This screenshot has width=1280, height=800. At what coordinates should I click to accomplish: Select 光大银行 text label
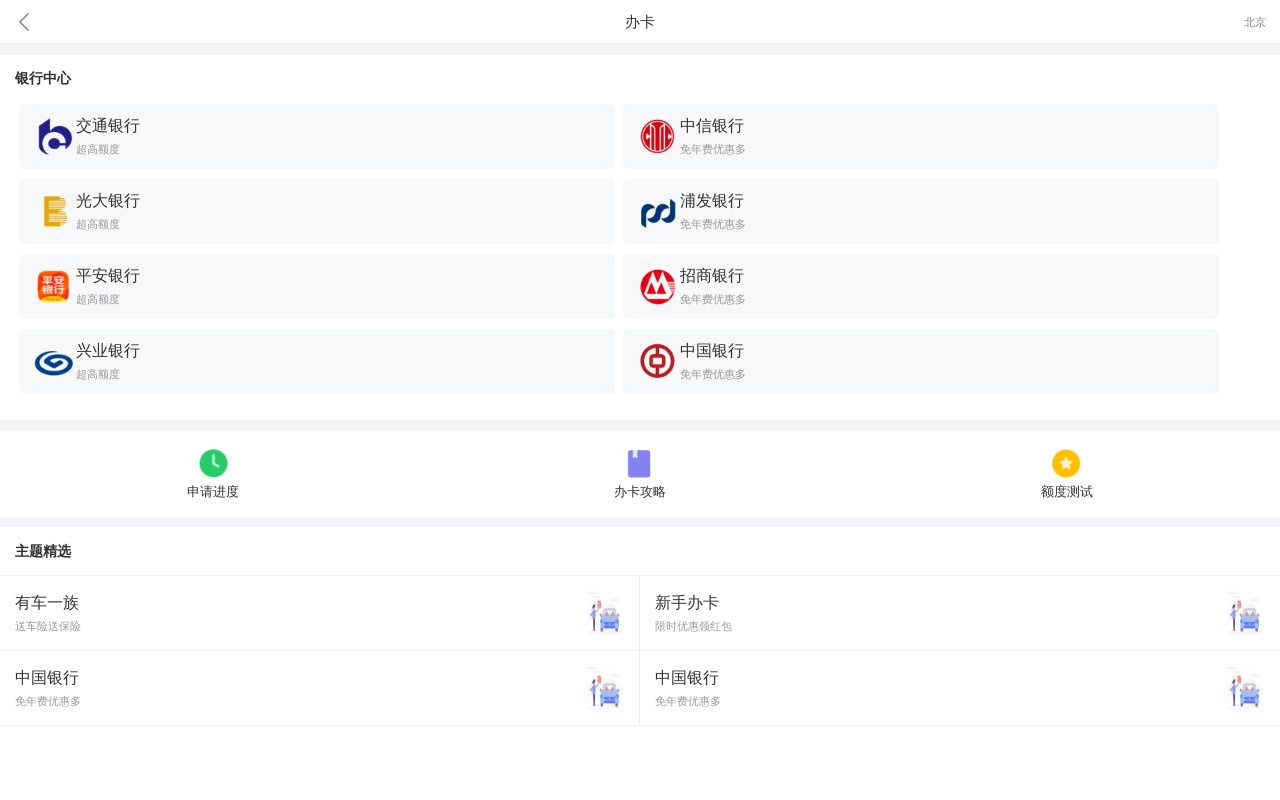point(108,201)
